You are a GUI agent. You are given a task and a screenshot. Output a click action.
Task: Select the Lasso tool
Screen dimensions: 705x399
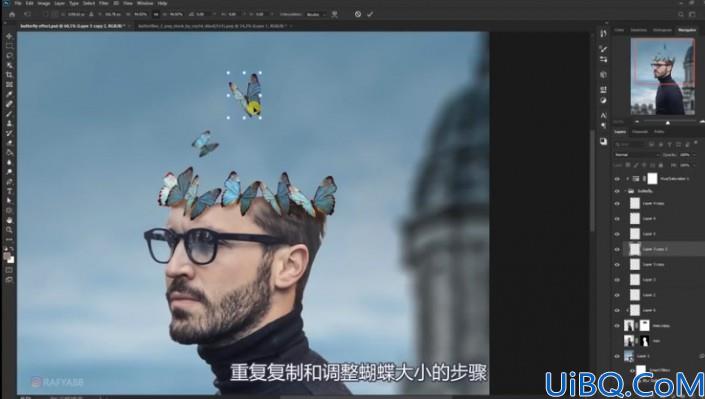click(9, 55)
